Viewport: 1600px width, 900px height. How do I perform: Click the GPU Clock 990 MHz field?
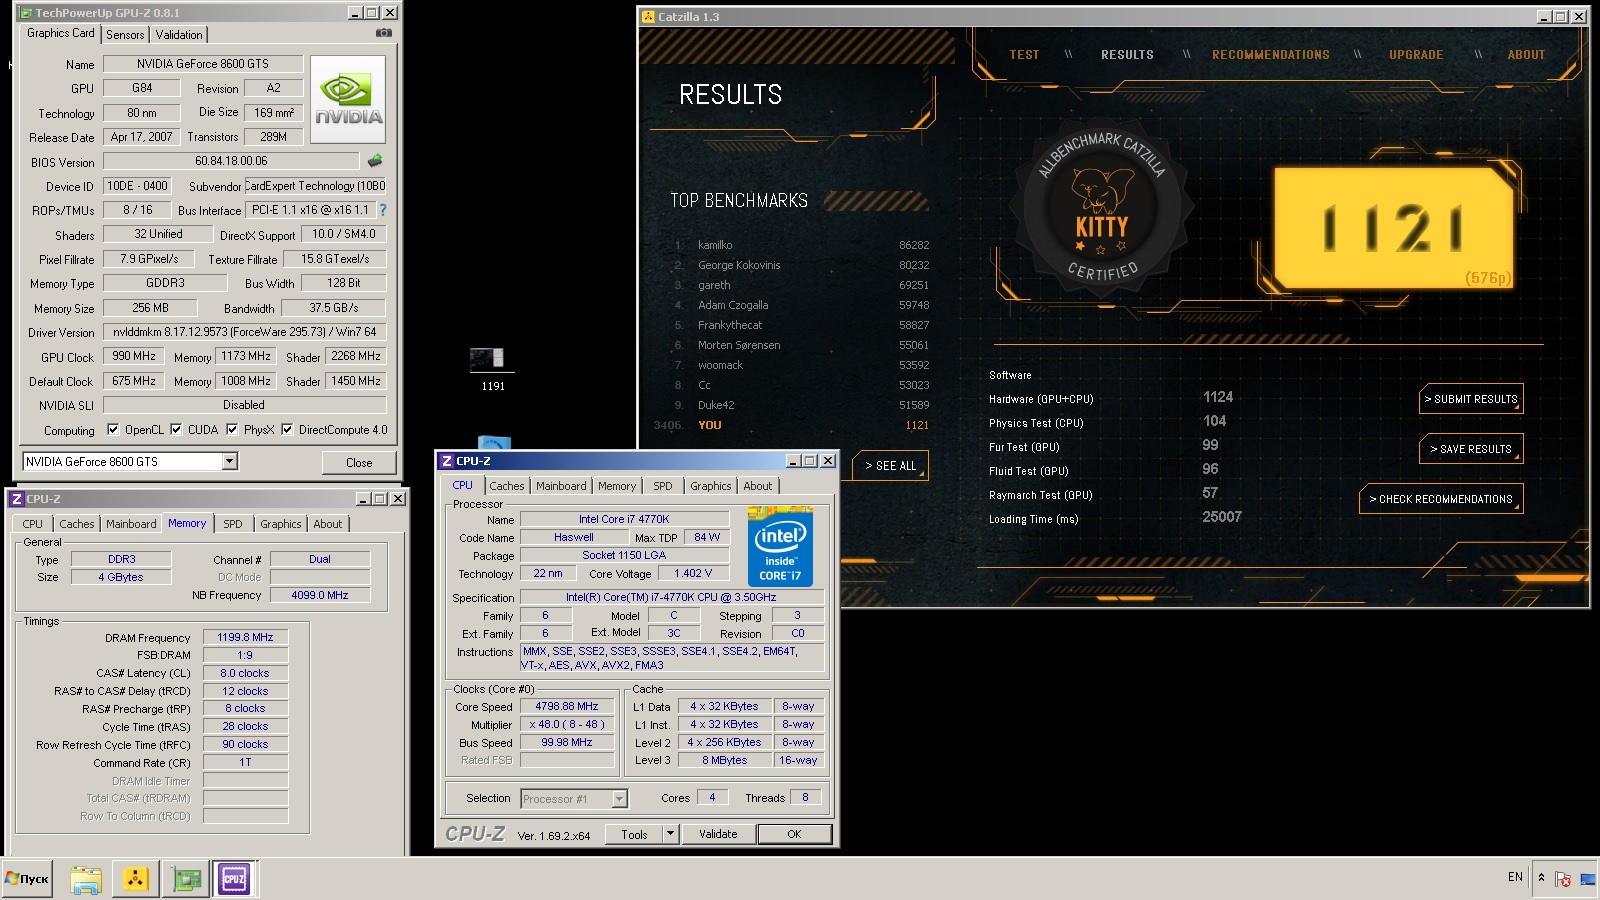[134, 356]
